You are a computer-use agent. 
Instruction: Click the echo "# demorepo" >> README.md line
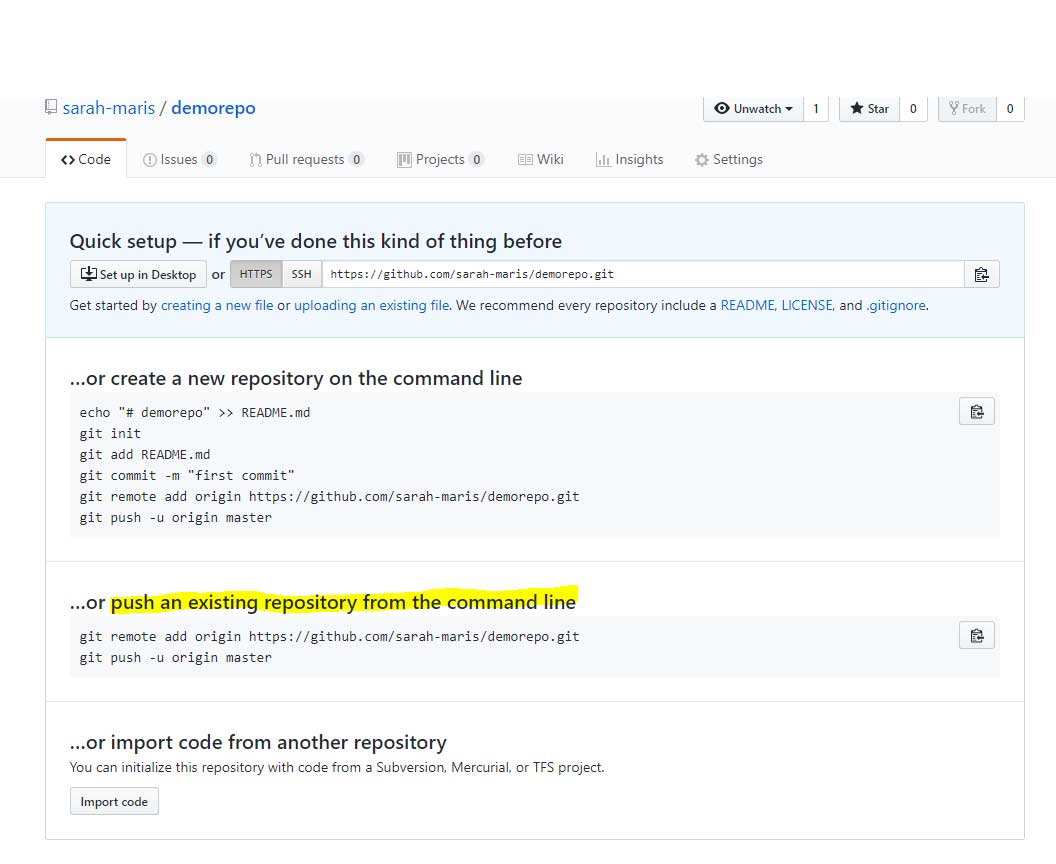tap(195, 412)
